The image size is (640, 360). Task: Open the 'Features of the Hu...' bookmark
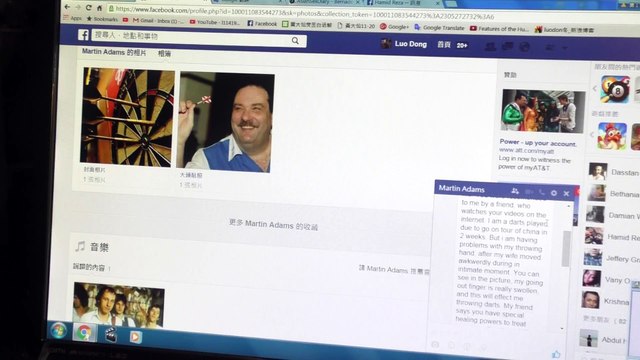(x=499, y=29)
